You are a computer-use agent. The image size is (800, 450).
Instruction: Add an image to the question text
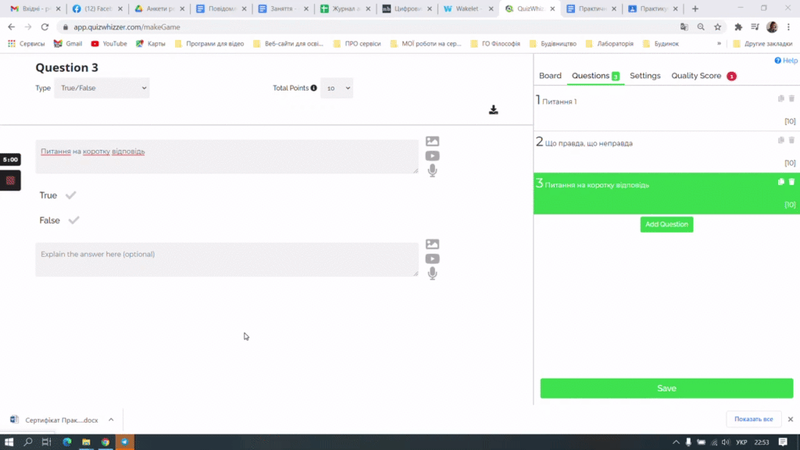432,142
